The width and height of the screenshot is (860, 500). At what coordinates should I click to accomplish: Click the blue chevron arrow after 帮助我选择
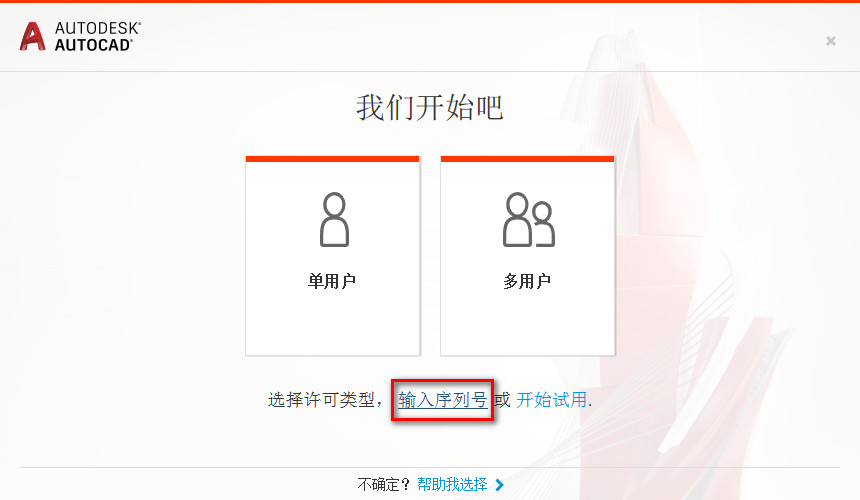coord(499,485)
